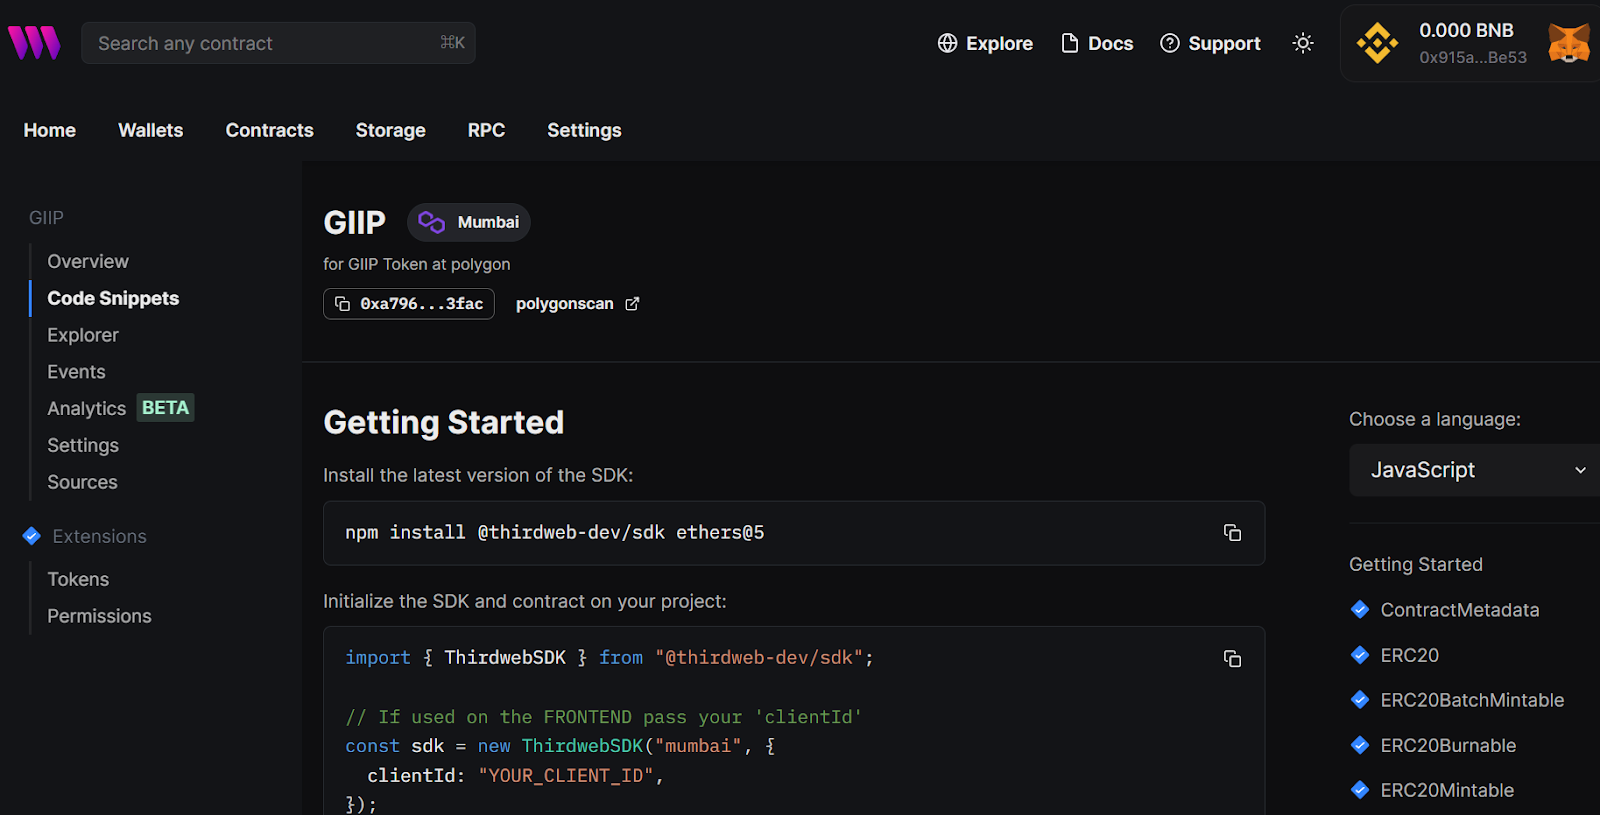This screenshot has height=815, width=1600.
Task: Toggle the light/dark theme sun icon
Action: click(1302, 43)
